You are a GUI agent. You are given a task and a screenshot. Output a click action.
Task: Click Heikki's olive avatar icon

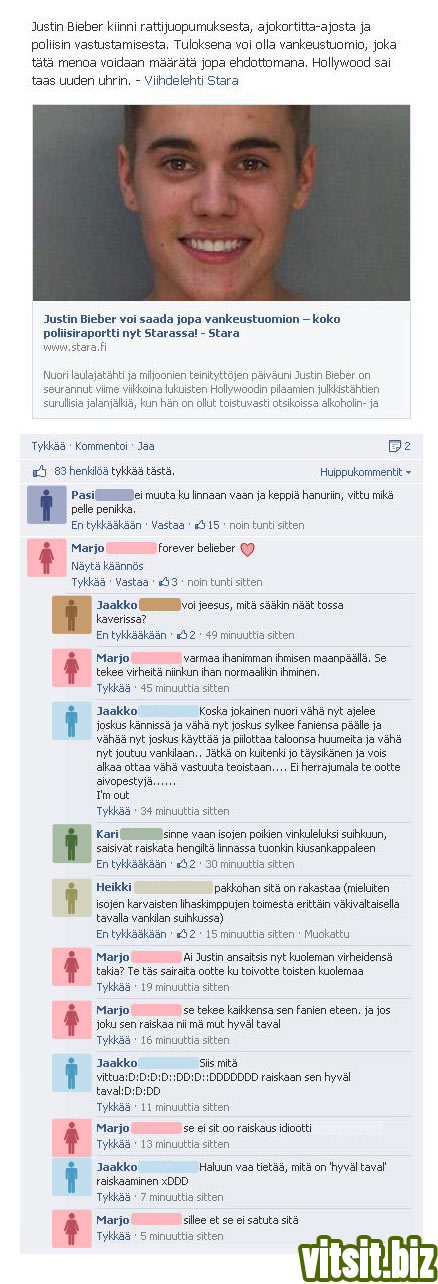tap(71, 897)
